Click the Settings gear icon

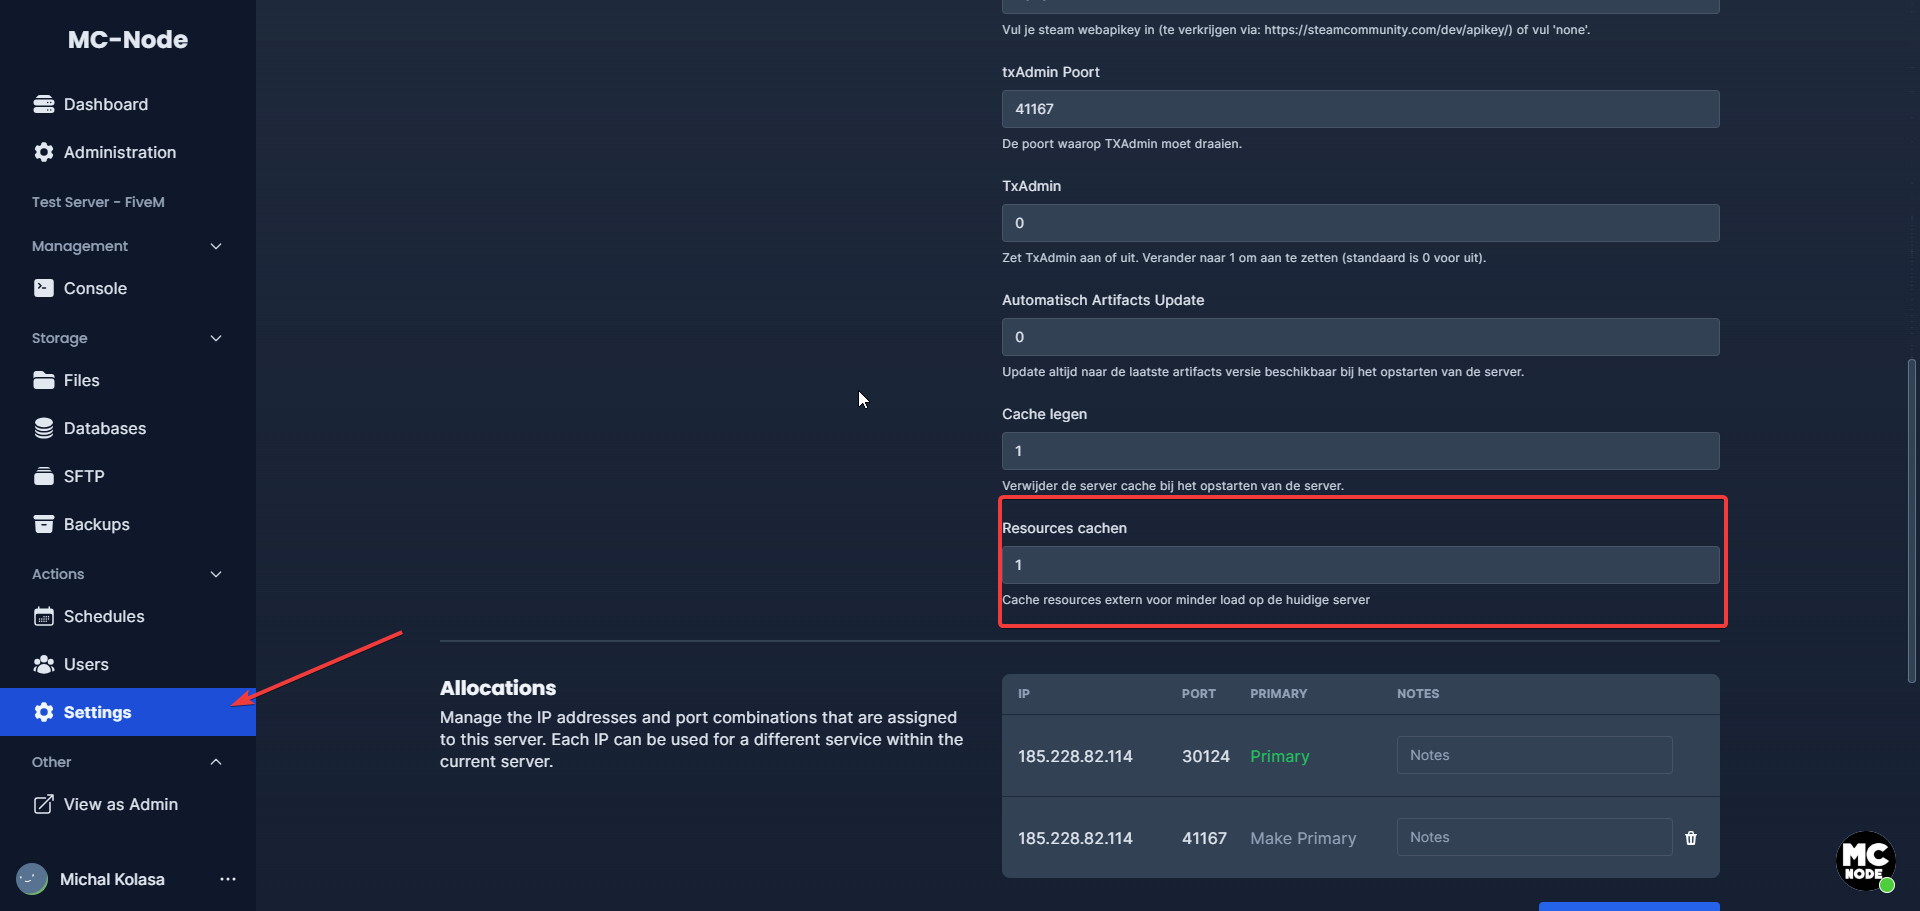tap(44, 712)
